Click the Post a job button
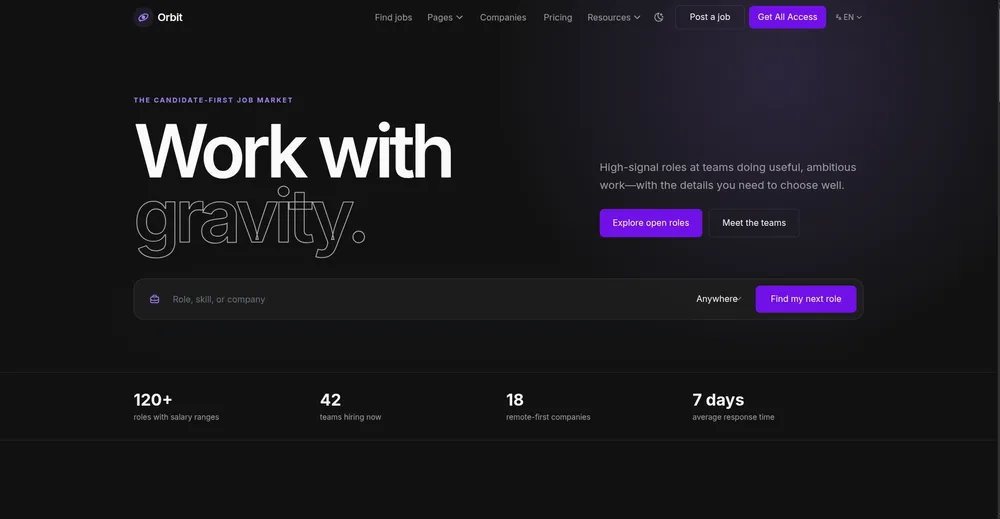 [x=710, y=17]
